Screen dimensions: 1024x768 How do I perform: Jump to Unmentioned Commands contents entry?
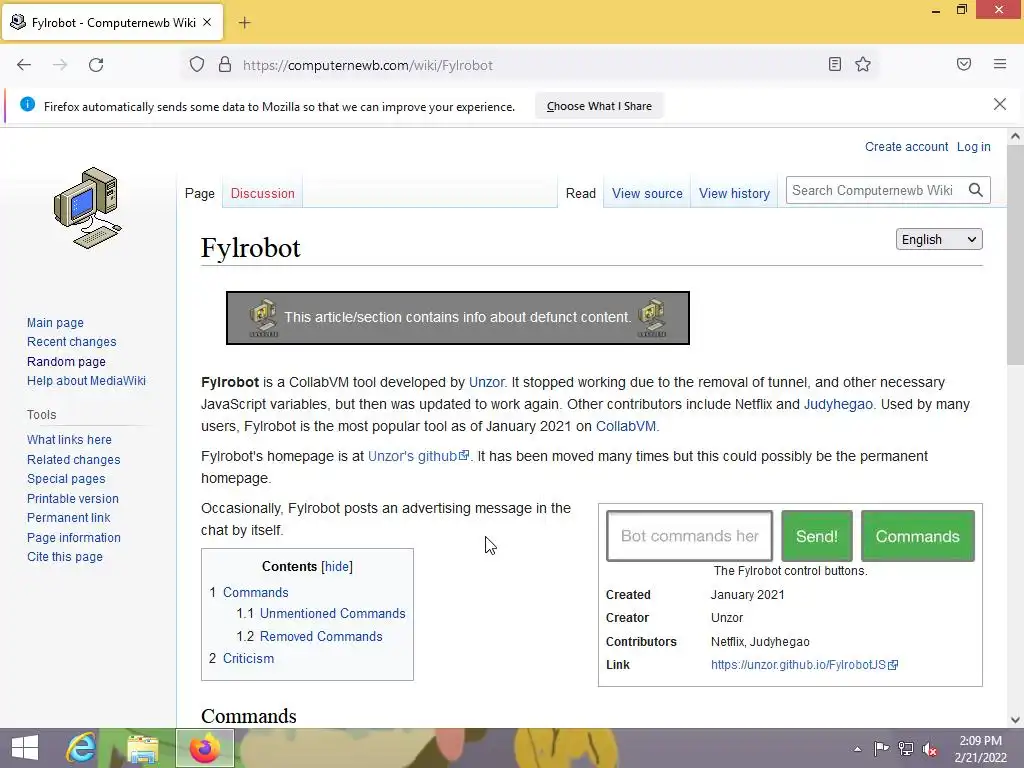[x=332, y=613]
